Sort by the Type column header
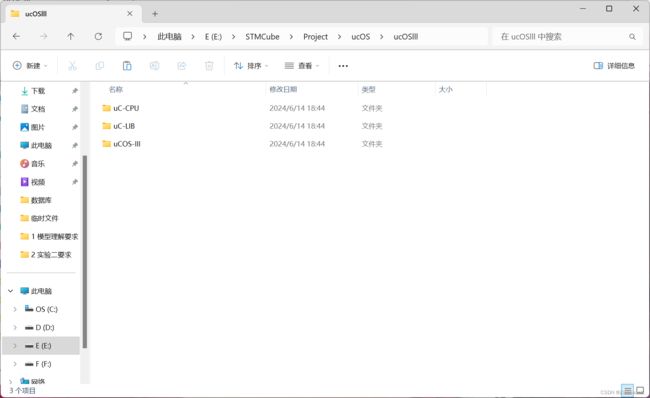650x398 pixels. (x=368, y=89)
